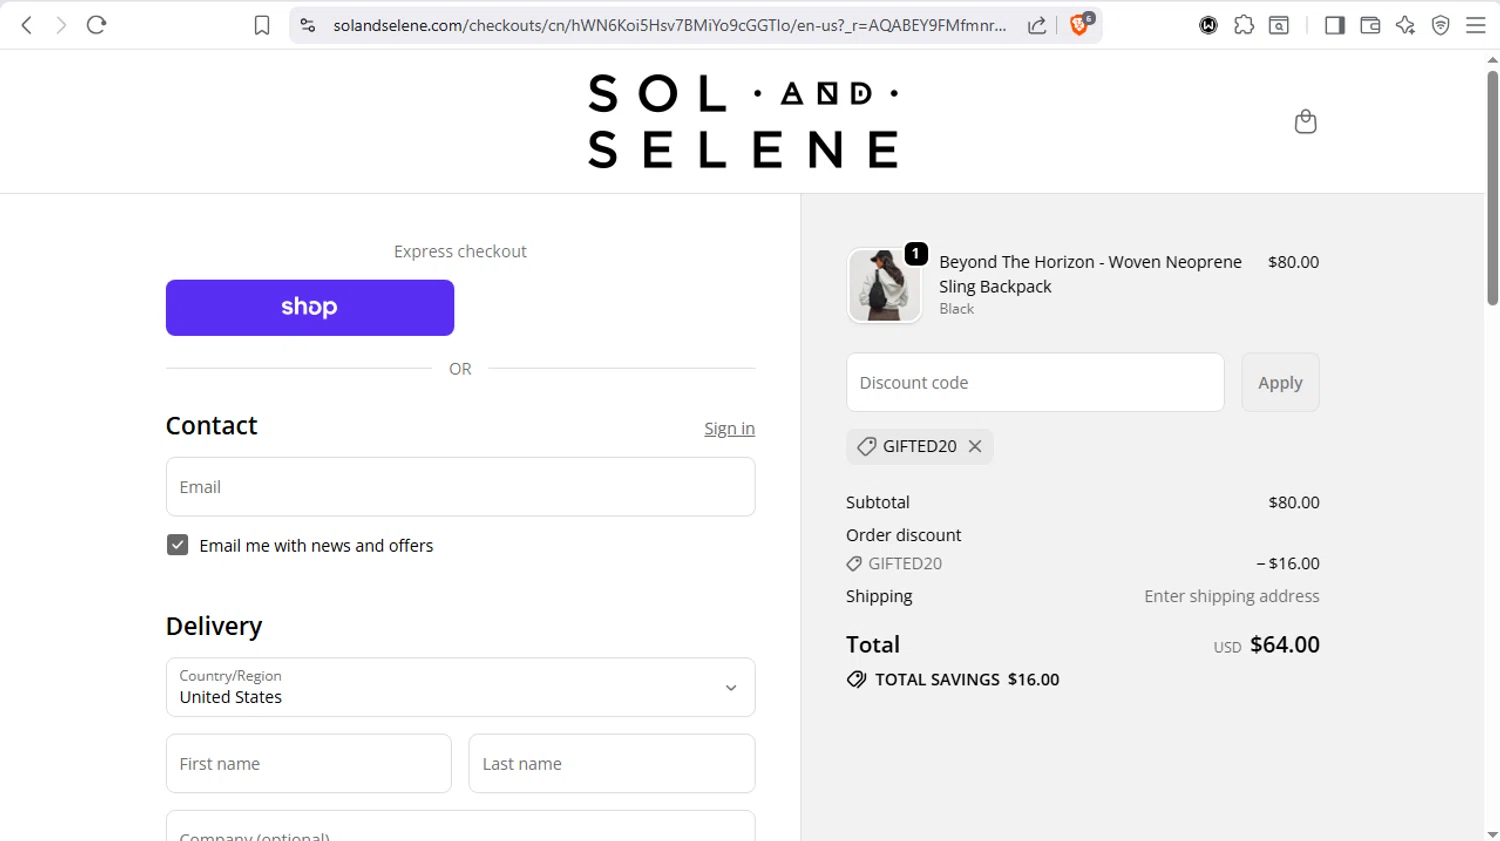
Task: Share this page link
Action: (1037, 25)
